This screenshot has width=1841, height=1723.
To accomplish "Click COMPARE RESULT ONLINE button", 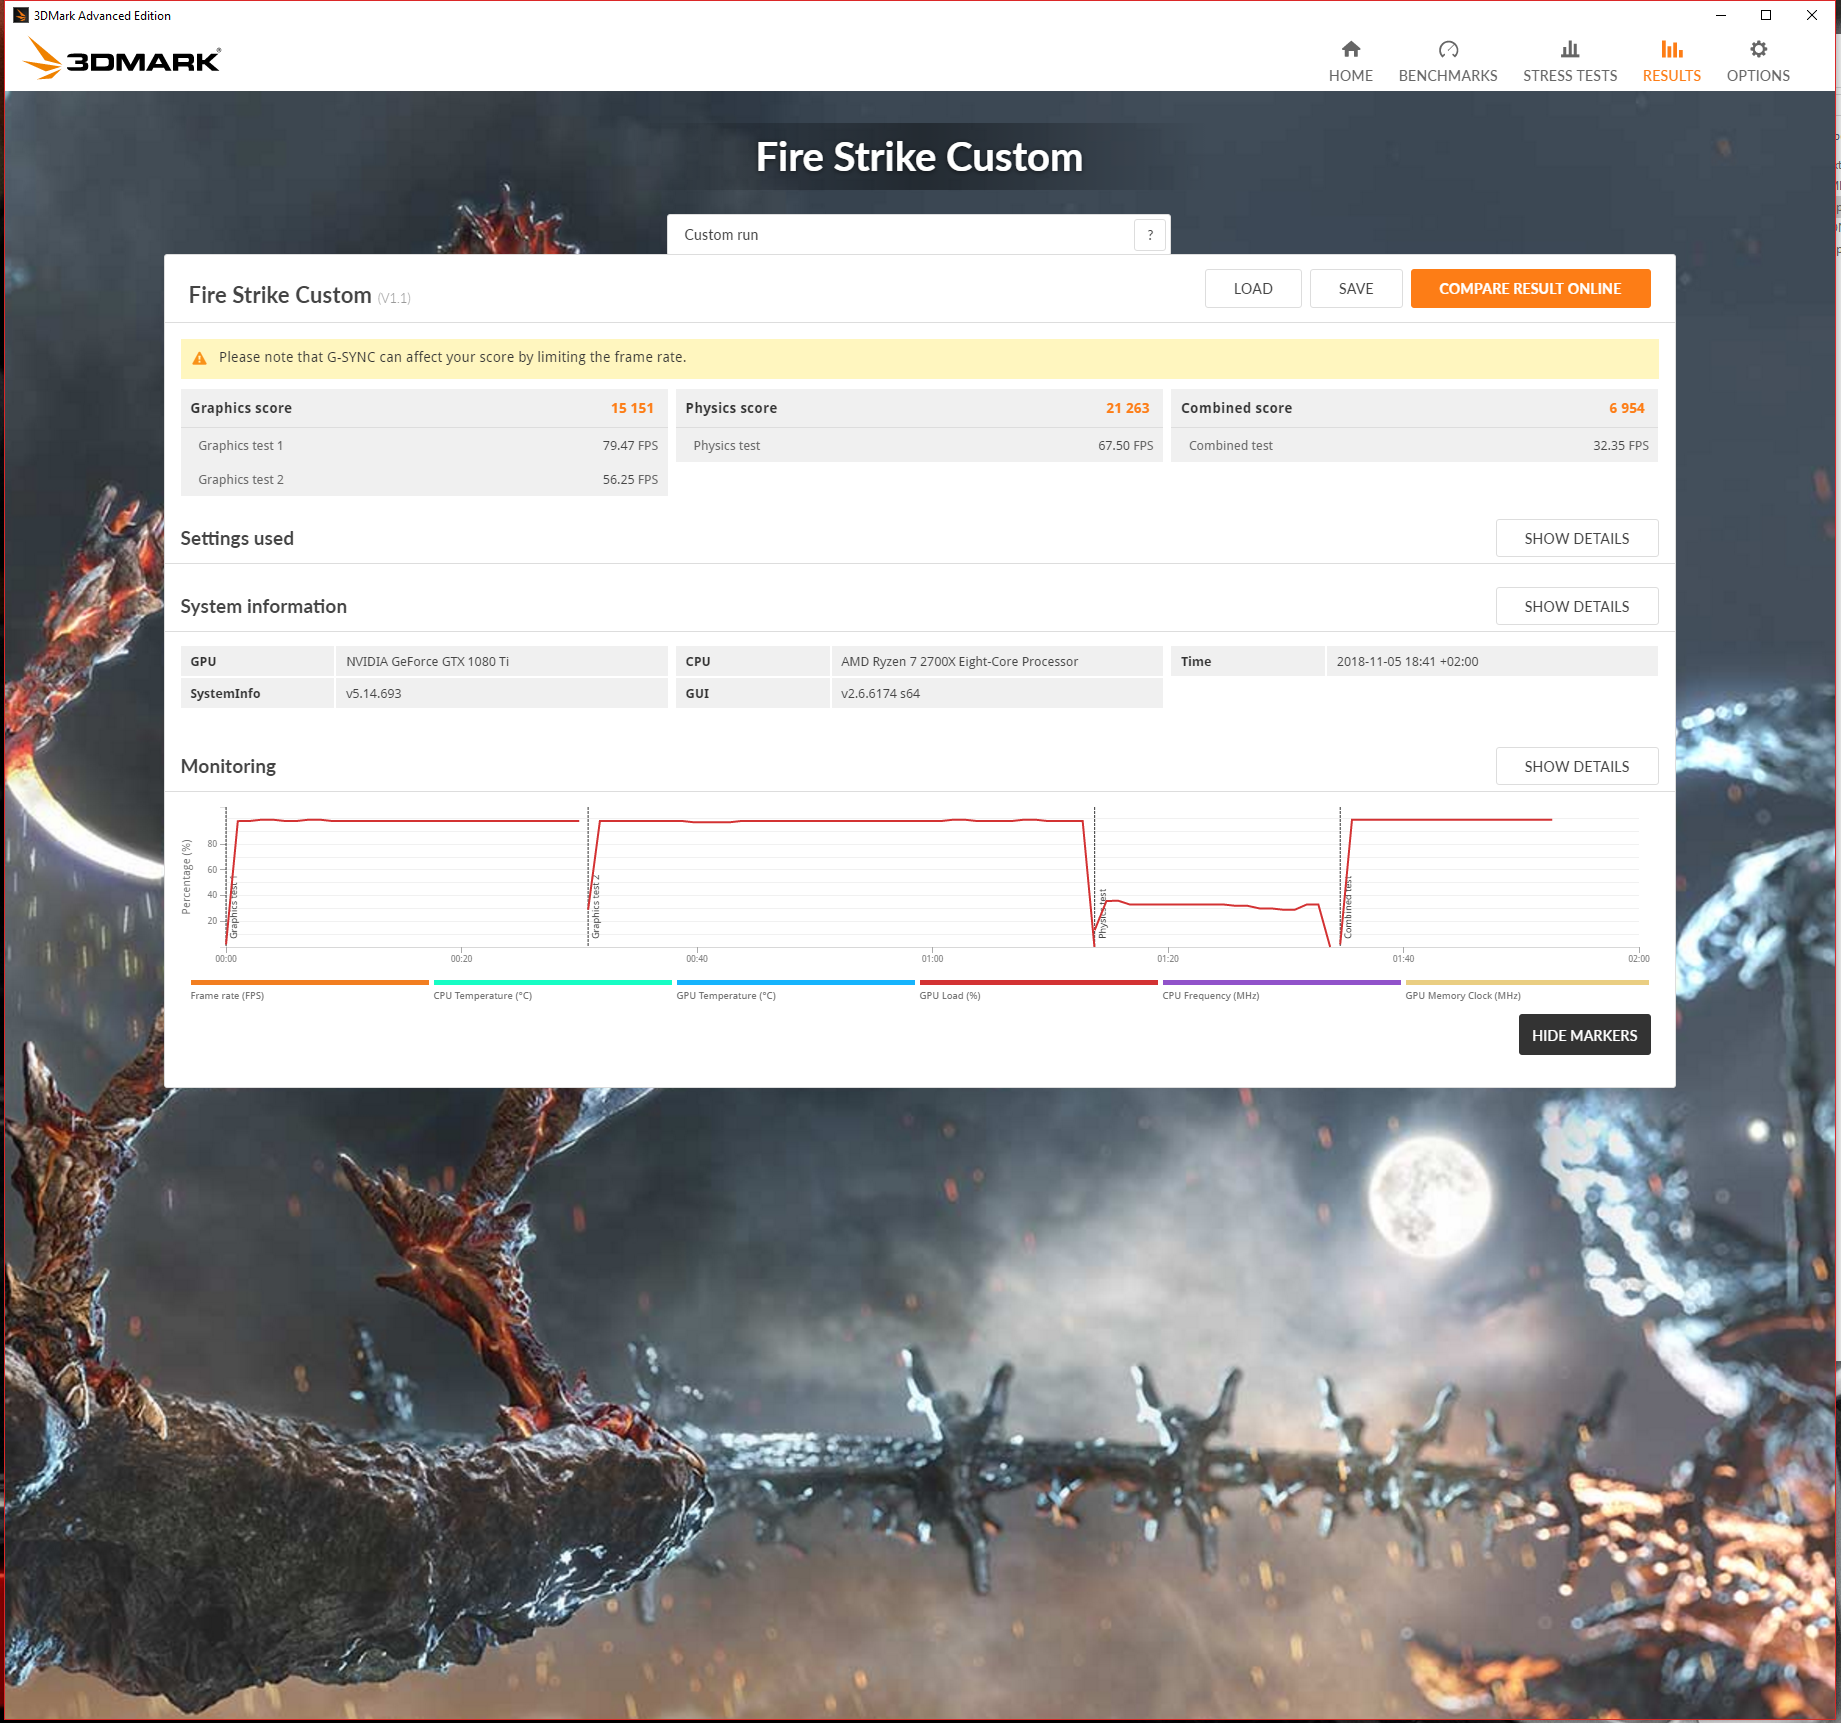I will (x=1529, y=289).
